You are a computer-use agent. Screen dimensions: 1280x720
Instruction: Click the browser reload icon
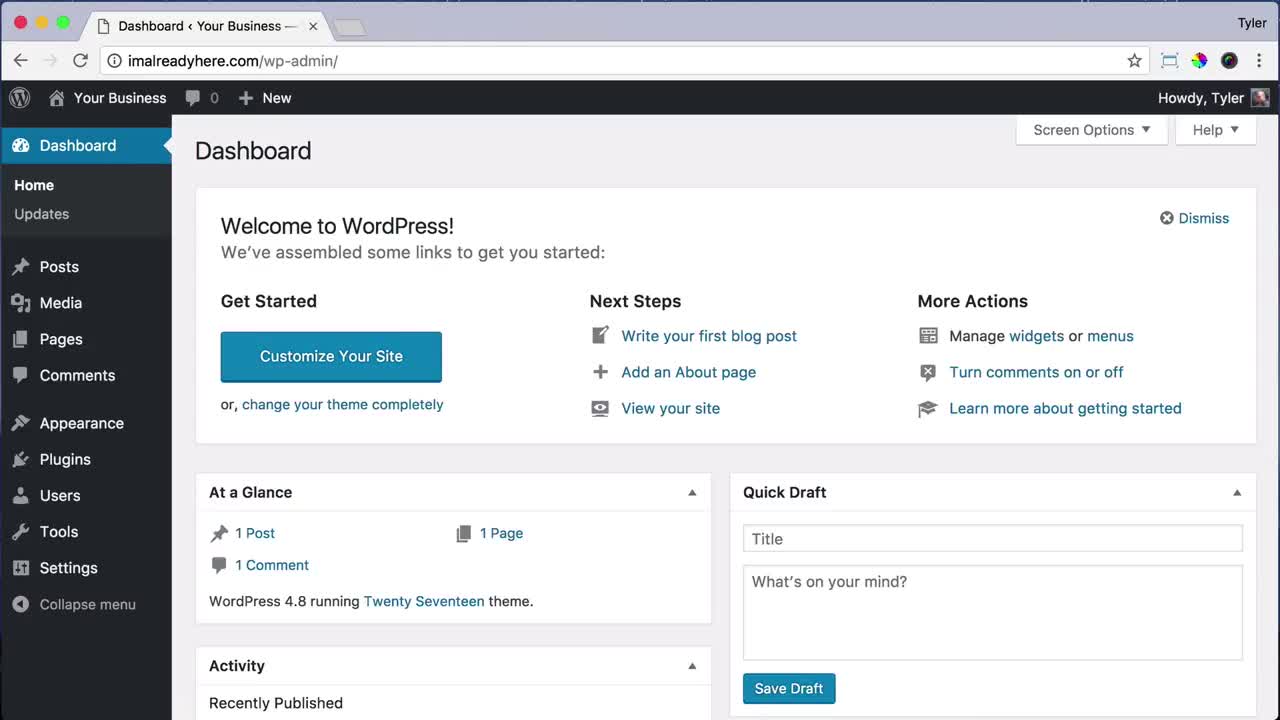[x=81, y=61]
